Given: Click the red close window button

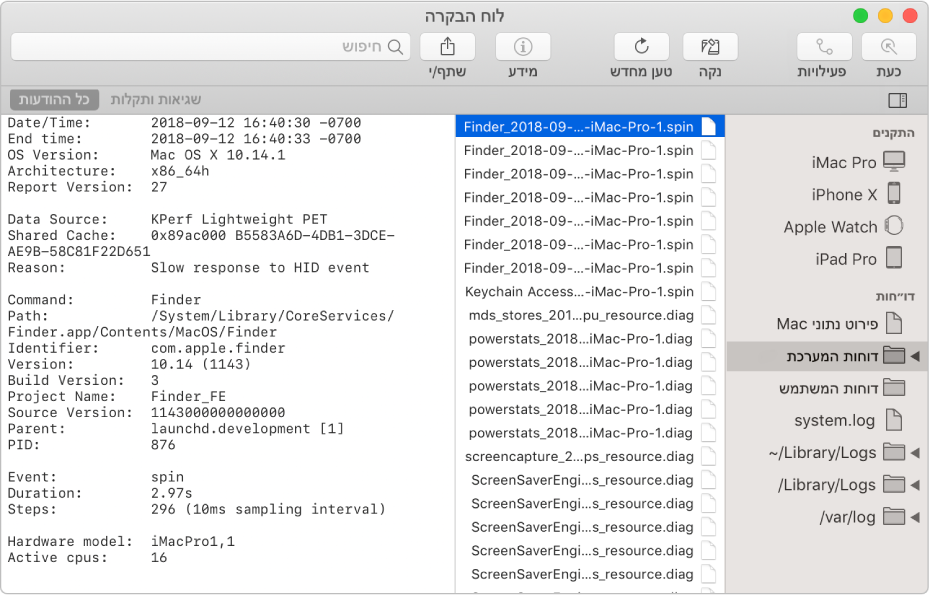Looking at the screenshot, I should point(910,16).
